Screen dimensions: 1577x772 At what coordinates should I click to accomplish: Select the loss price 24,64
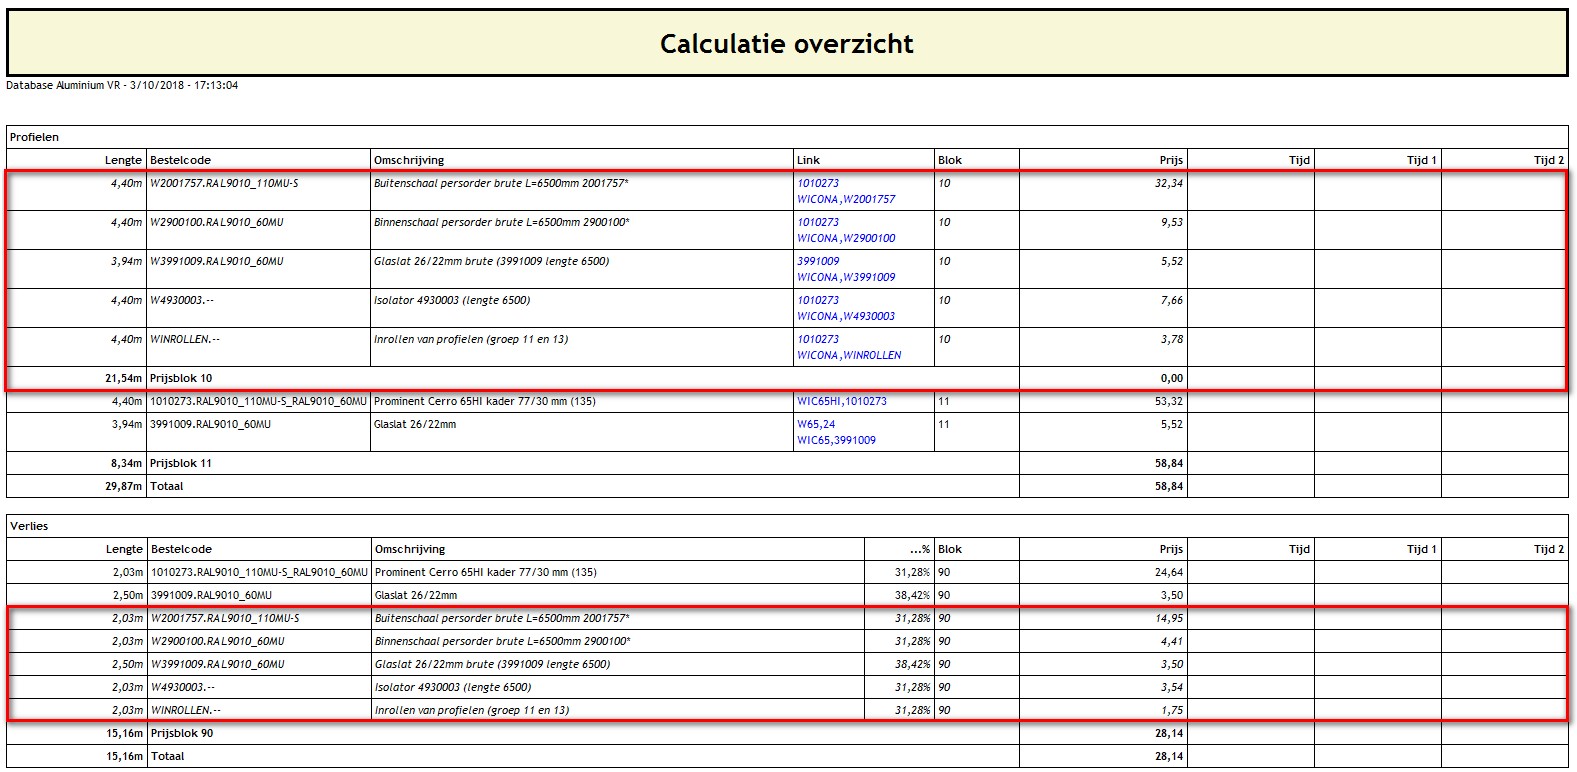[1168, 572]
